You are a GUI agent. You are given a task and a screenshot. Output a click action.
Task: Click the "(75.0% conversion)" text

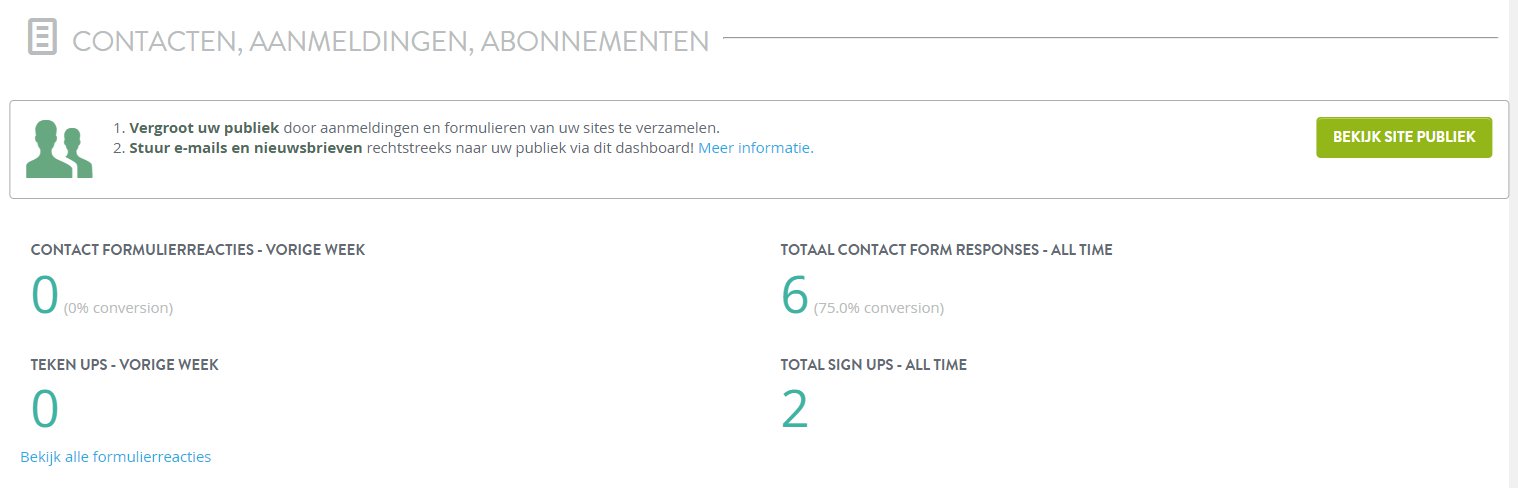(879, 308)
